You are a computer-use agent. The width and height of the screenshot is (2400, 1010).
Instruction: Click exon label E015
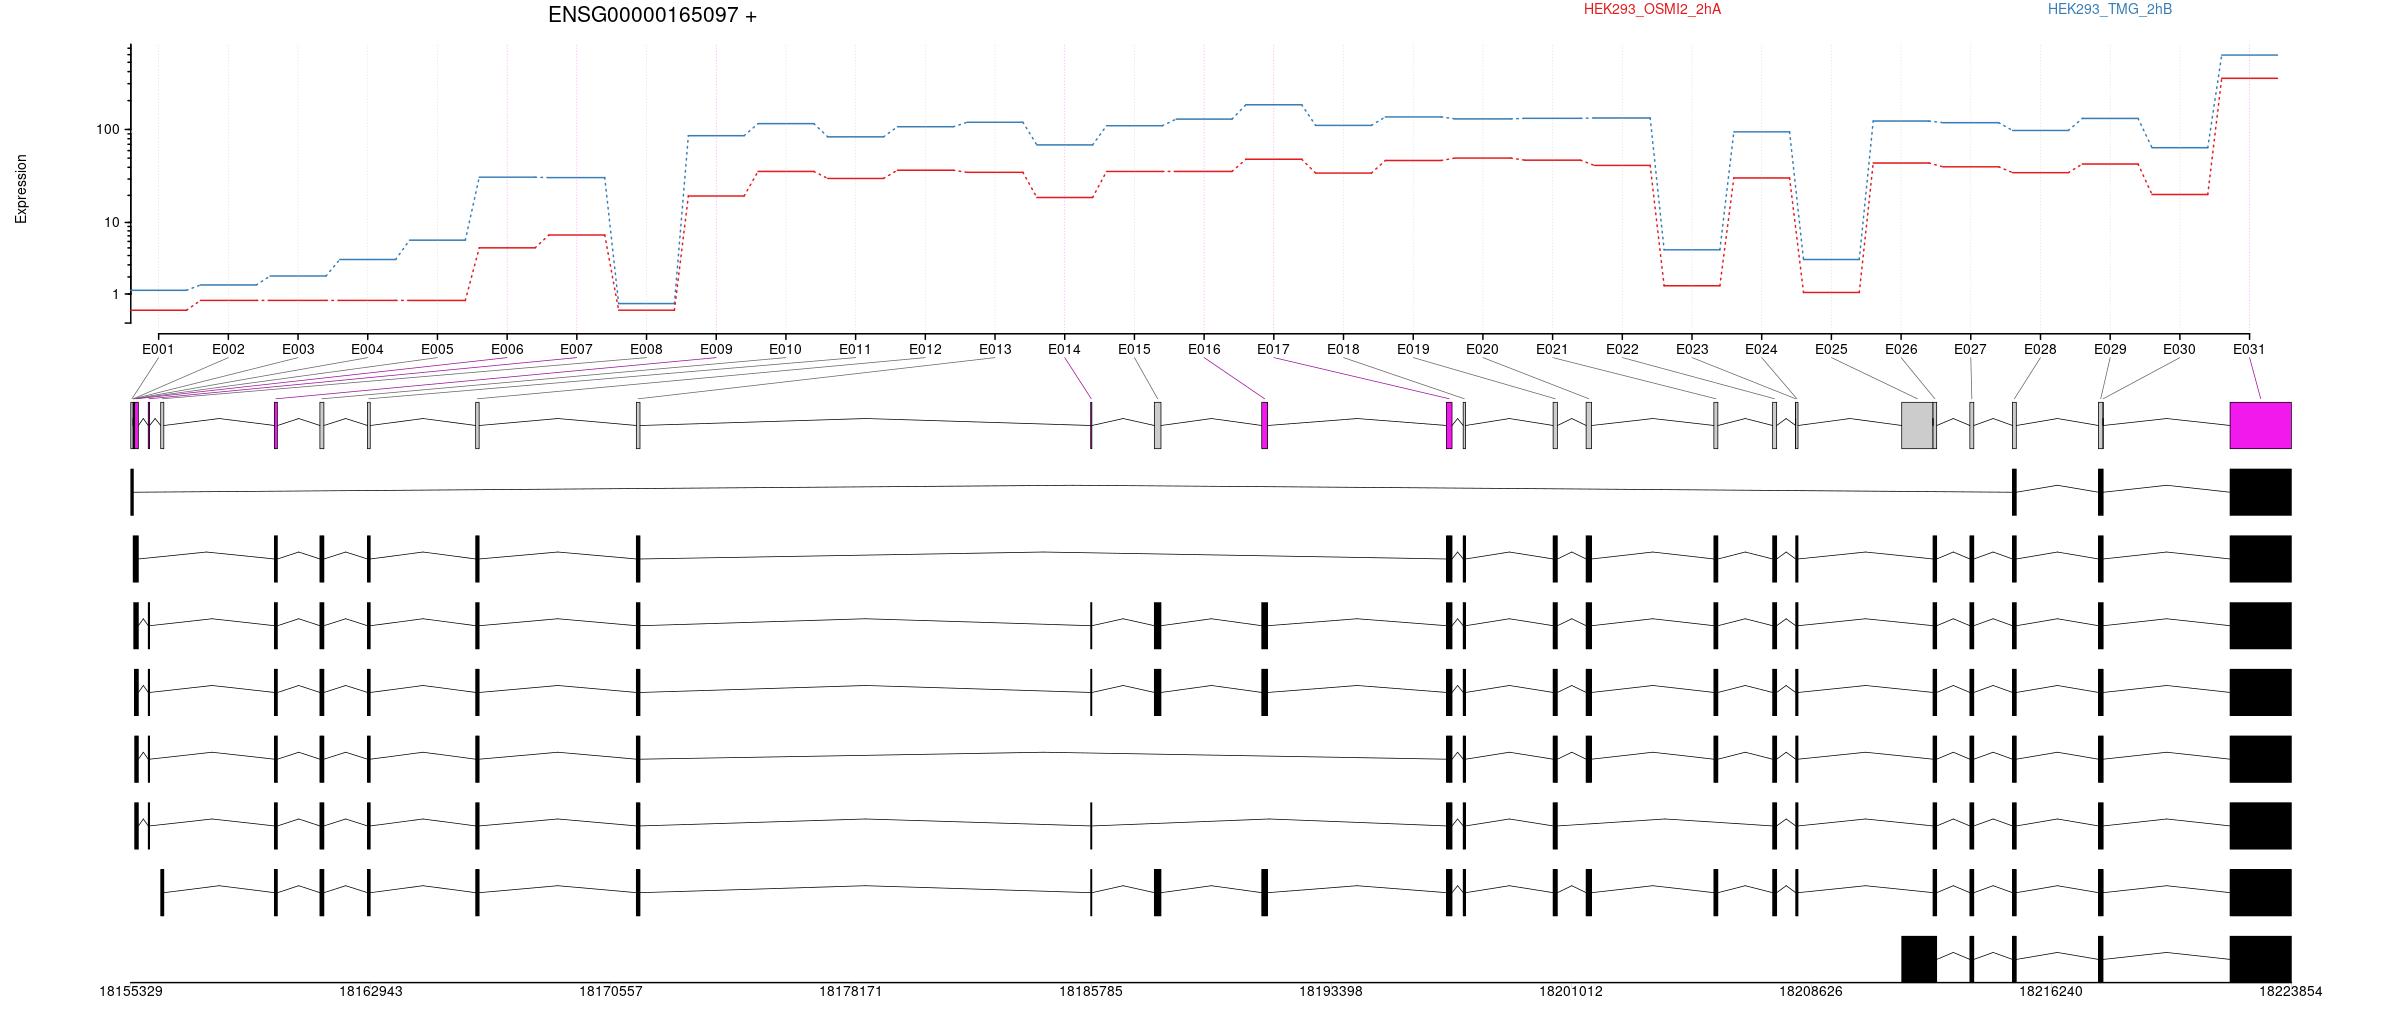(x=1134, y=349)
